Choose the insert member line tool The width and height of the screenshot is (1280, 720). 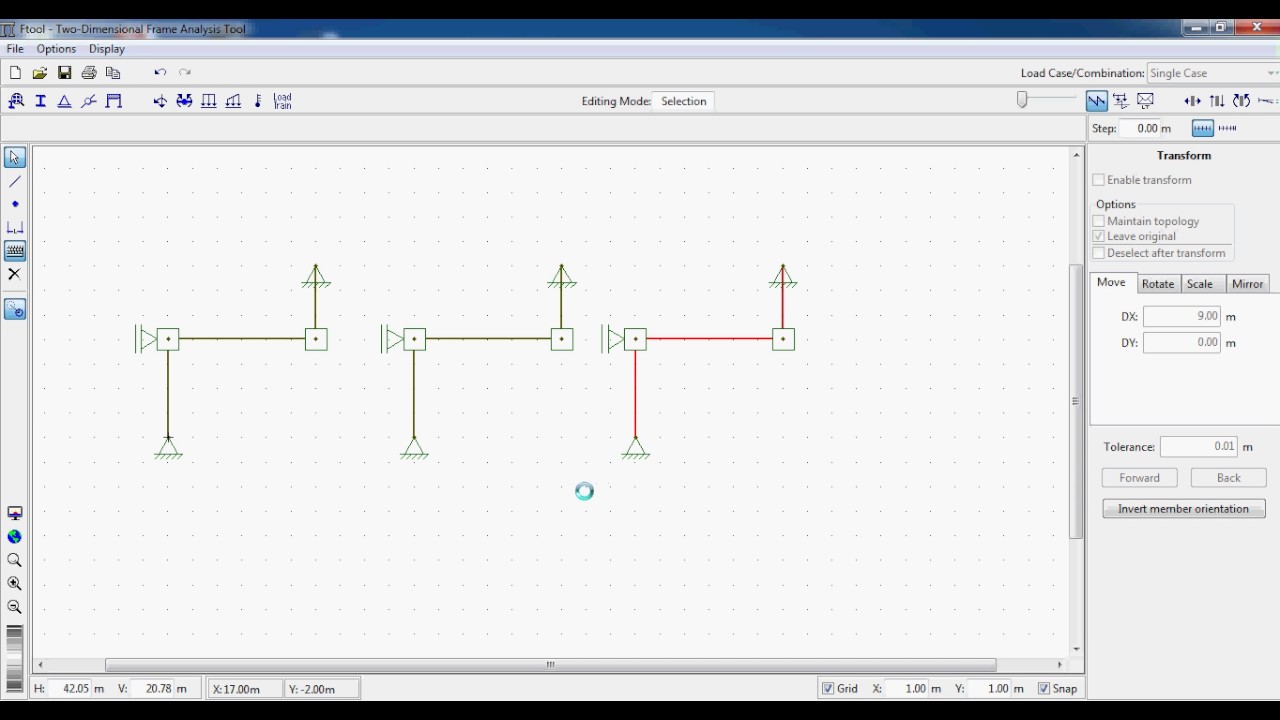(x=15, y=182)
